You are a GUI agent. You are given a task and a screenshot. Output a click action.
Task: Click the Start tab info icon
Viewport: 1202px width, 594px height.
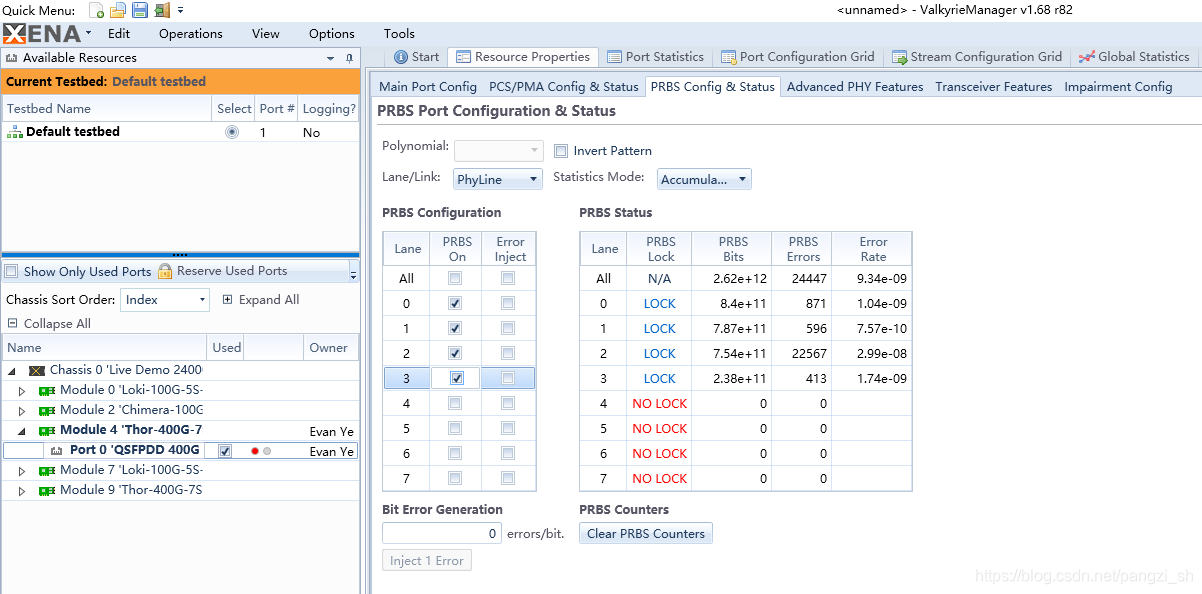(401, 57)
